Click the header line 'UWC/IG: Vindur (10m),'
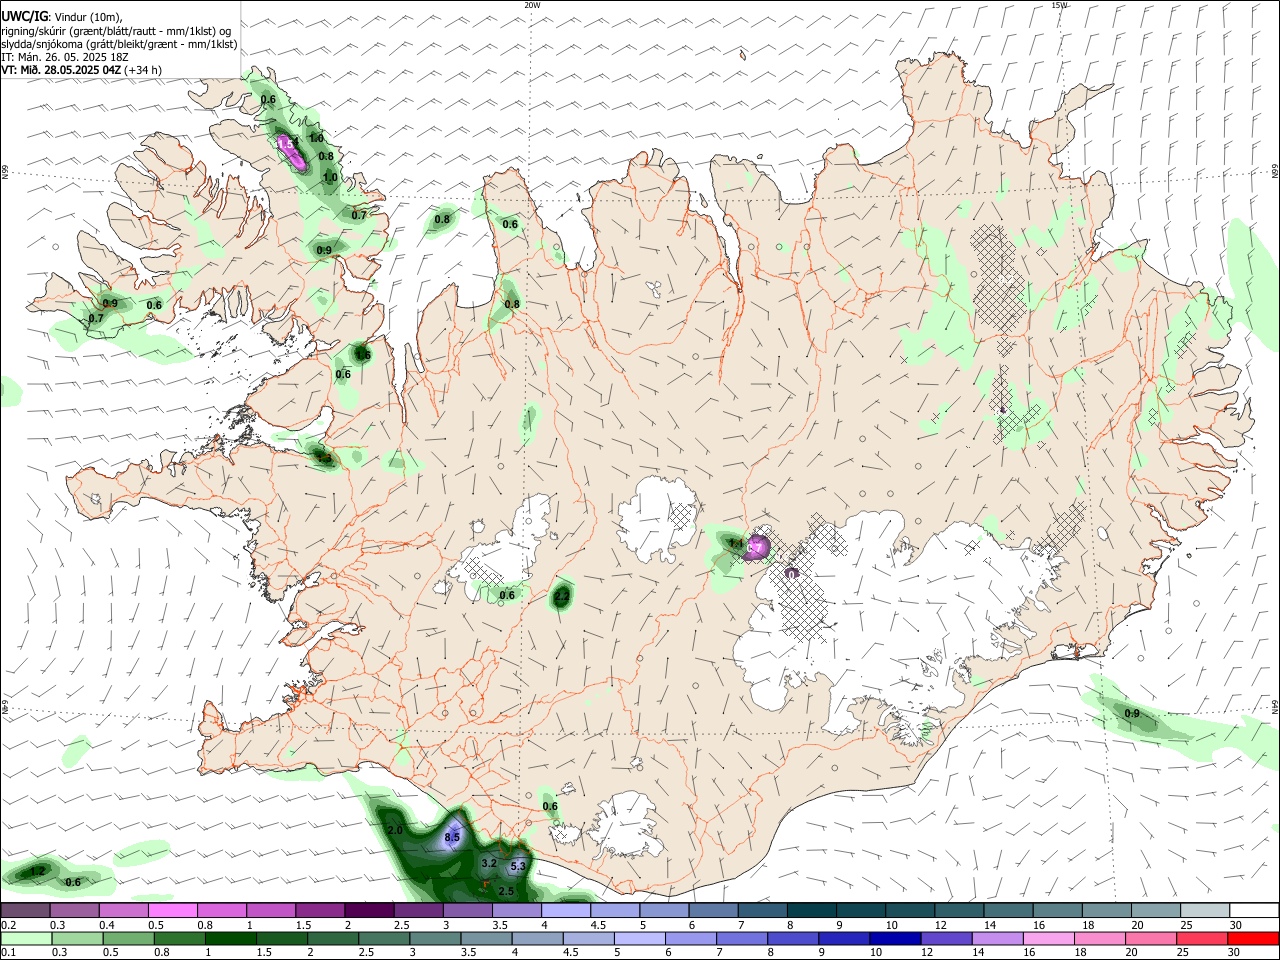 pyautogui.click(x=61, y=16)
